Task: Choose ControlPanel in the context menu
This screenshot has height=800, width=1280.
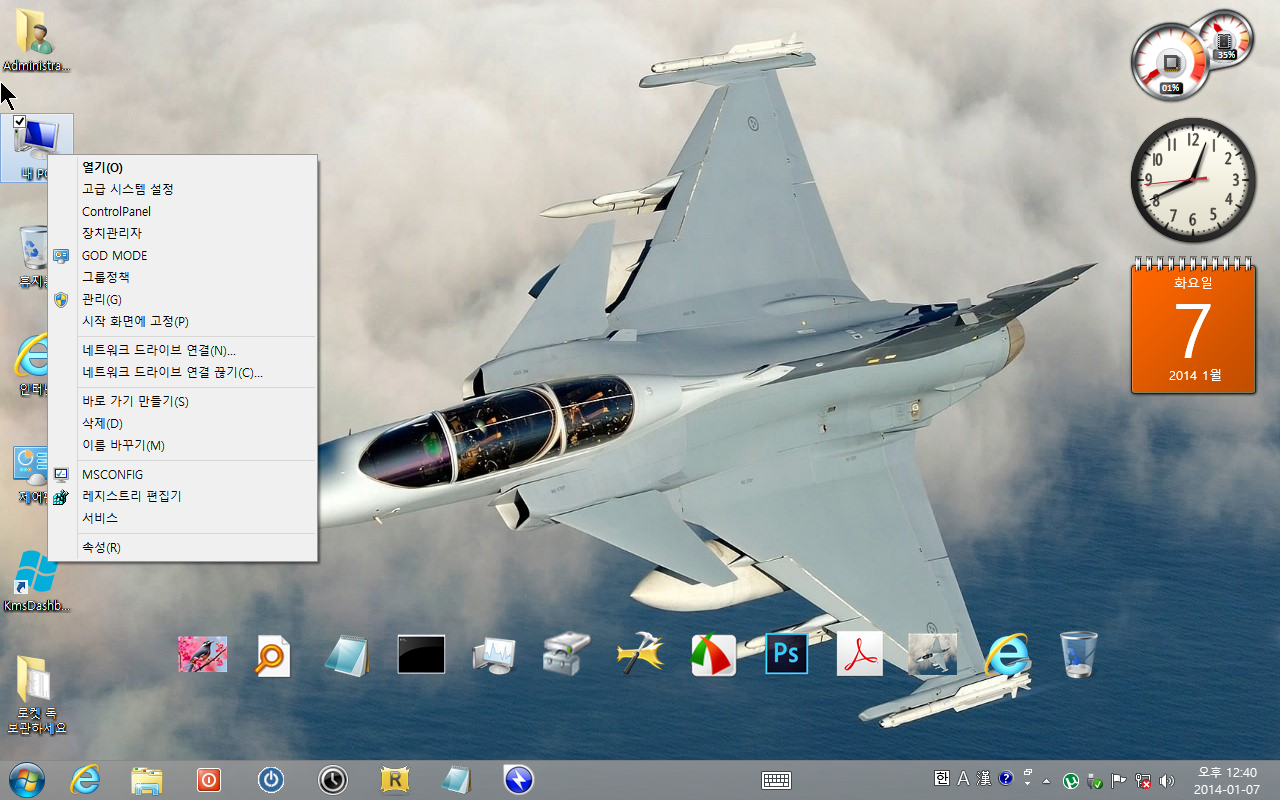Action: tap(182, 211)
